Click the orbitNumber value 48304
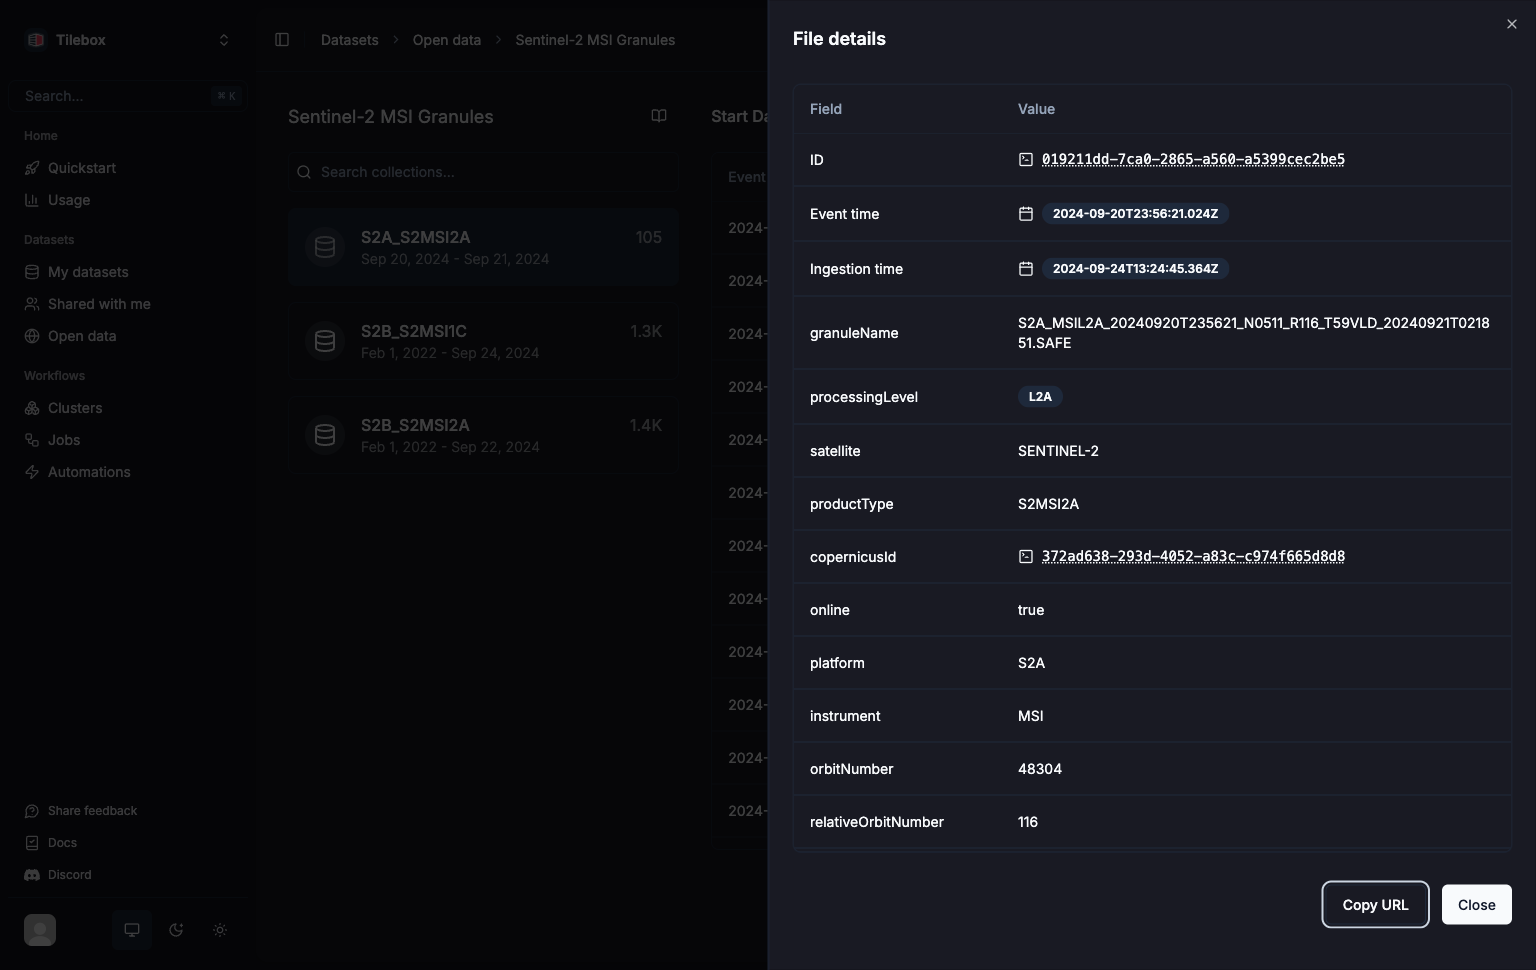 (1040, 769)
